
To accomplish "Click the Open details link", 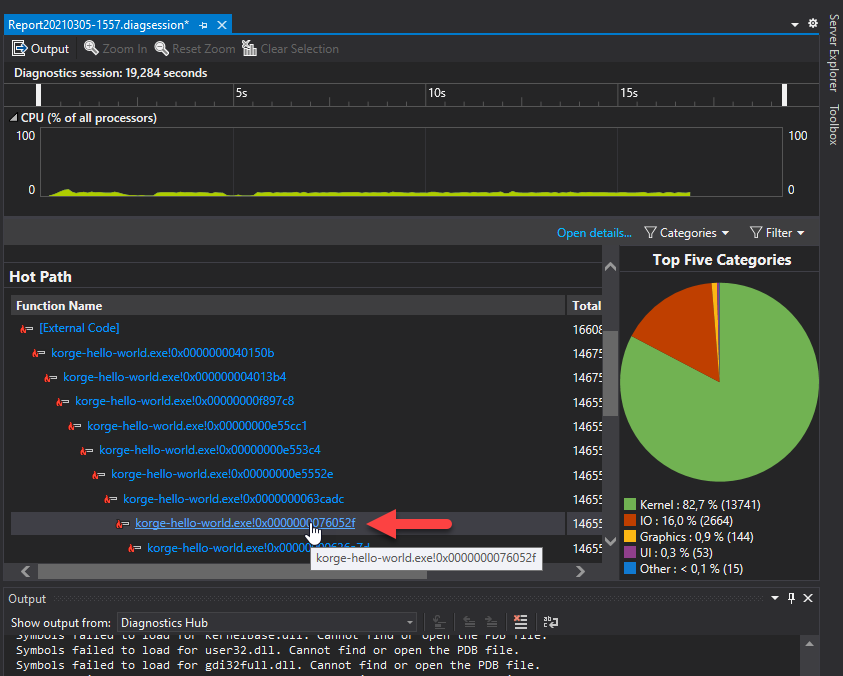I will 594,233.
